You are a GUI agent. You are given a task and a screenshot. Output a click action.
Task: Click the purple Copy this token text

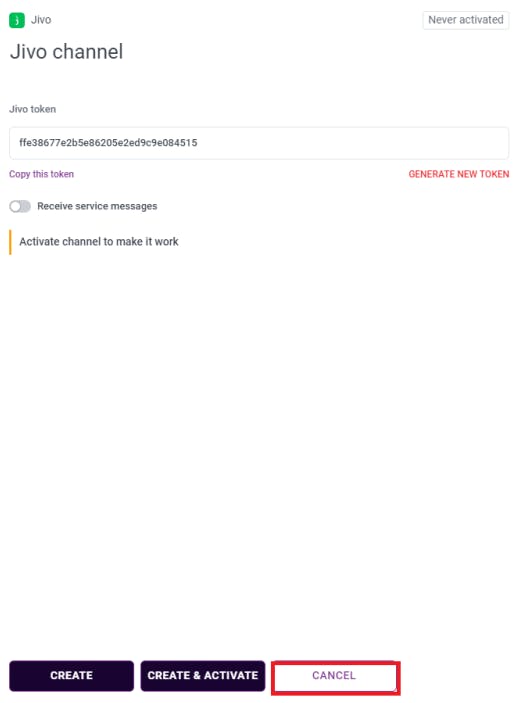(41, 174)
